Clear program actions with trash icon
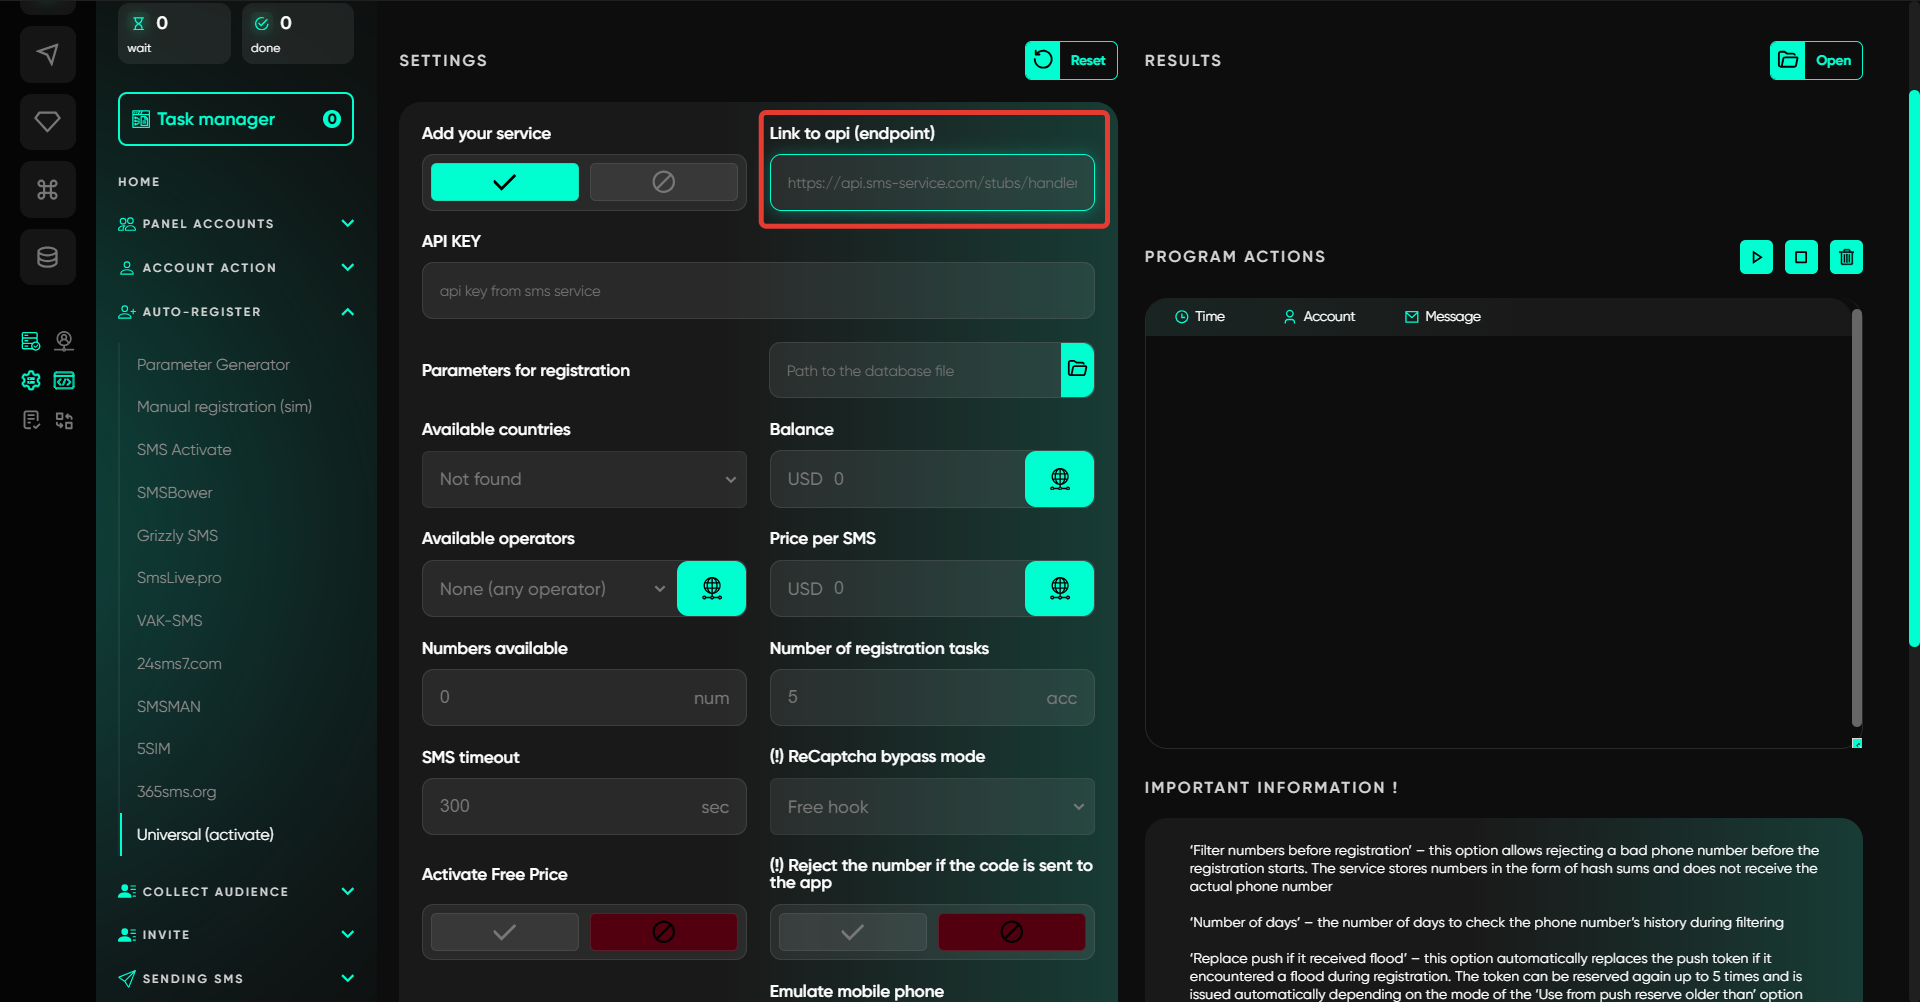Screen dimensions: 1920x1002 [x=1846, y=257]
